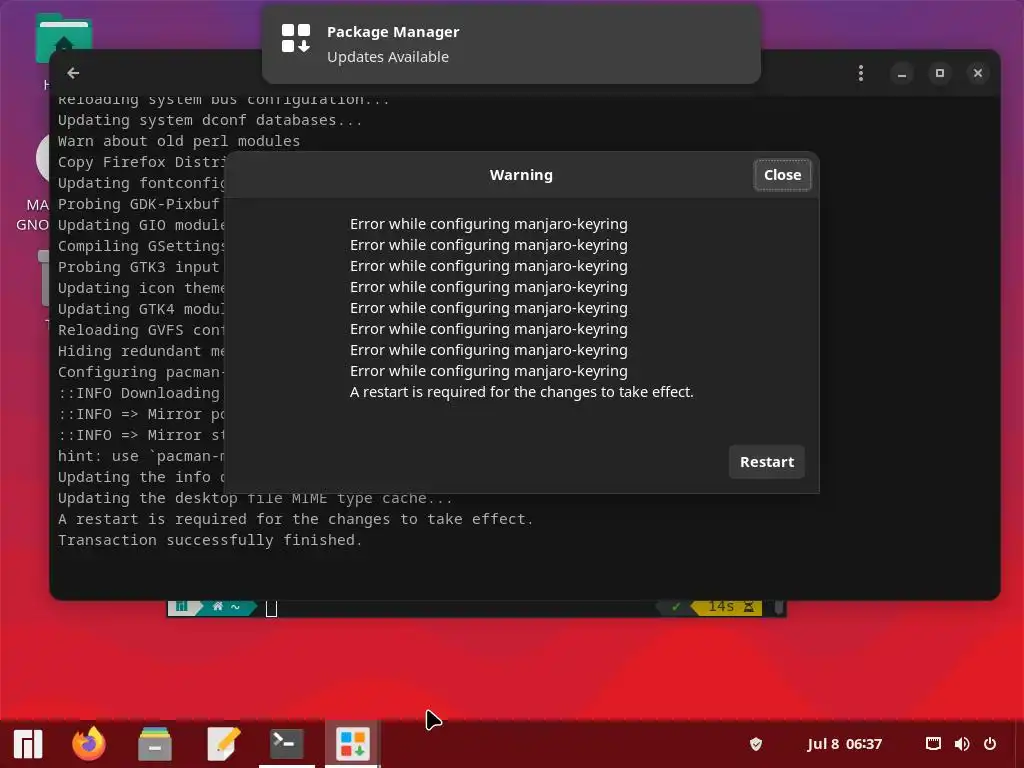Image resolution: width=1024 pixels, height=768 pixels.
Task: Switch to the terminal in taskbar
Action: (x=287, y=744)
